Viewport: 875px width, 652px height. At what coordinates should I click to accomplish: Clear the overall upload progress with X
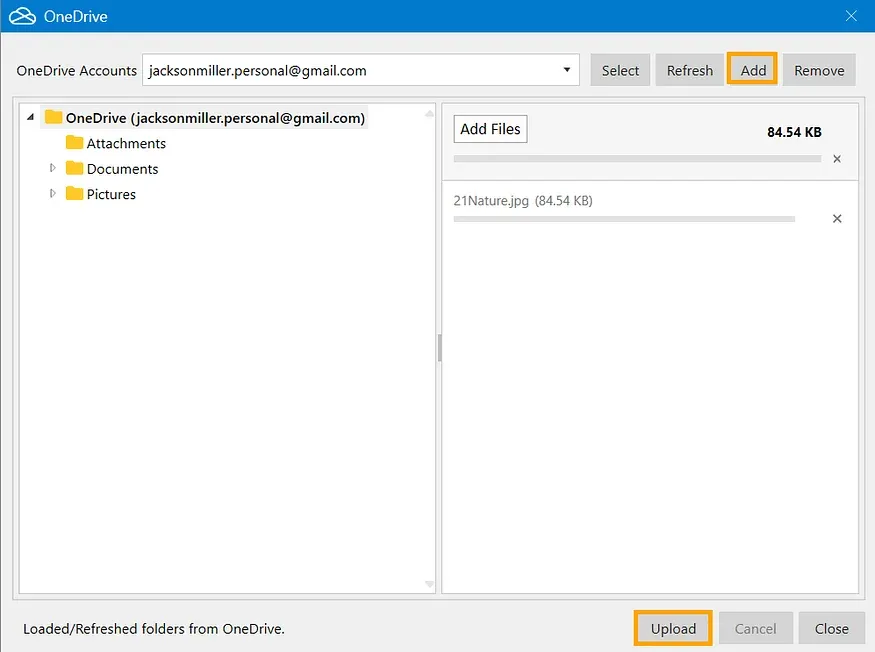click(x=837, y=159)
